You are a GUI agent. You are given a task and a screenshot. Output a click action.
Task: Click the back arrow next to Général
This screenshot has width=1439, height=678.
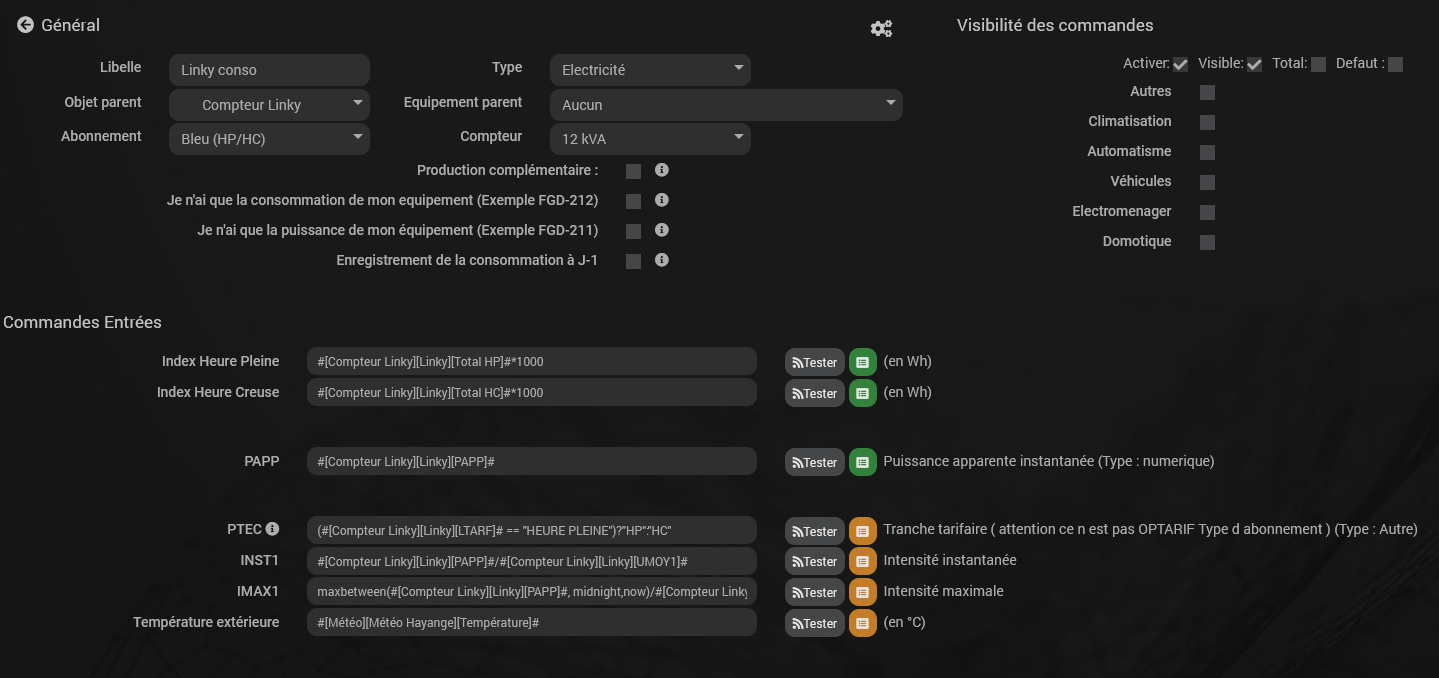(x=25, y=25)
